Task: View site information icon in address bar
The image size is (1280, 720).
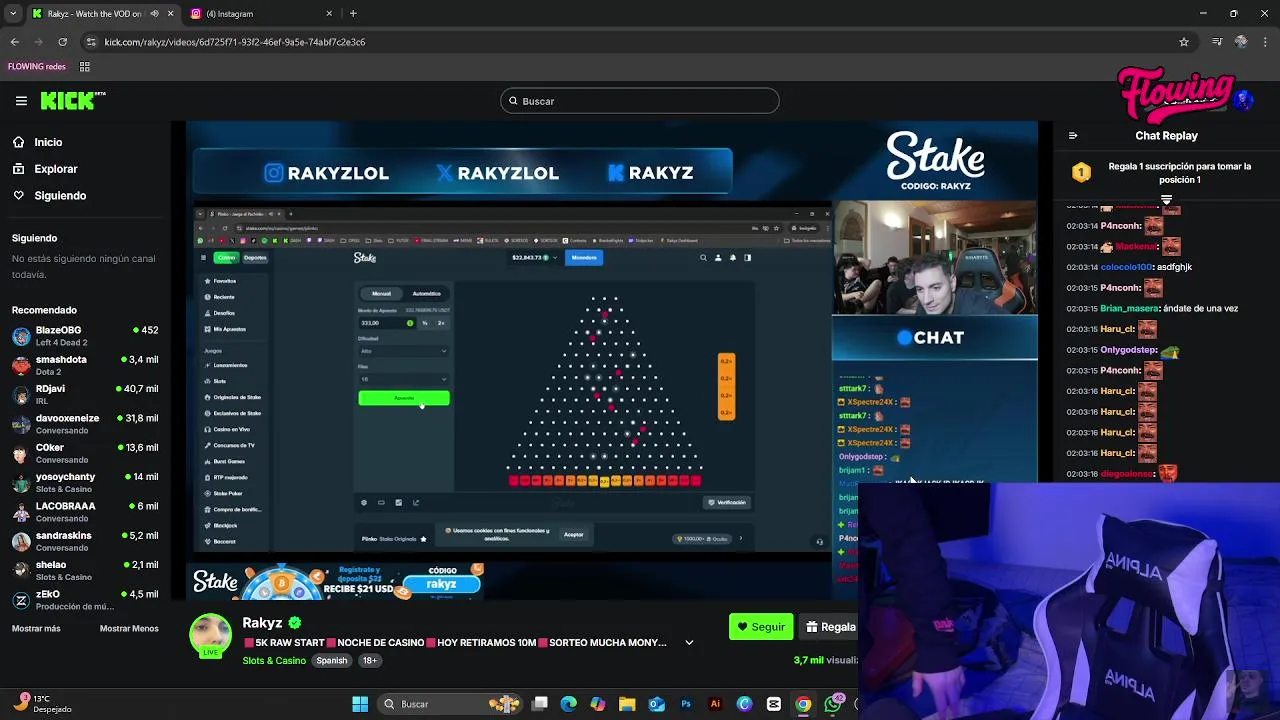Action: click(x=91, y=42)
